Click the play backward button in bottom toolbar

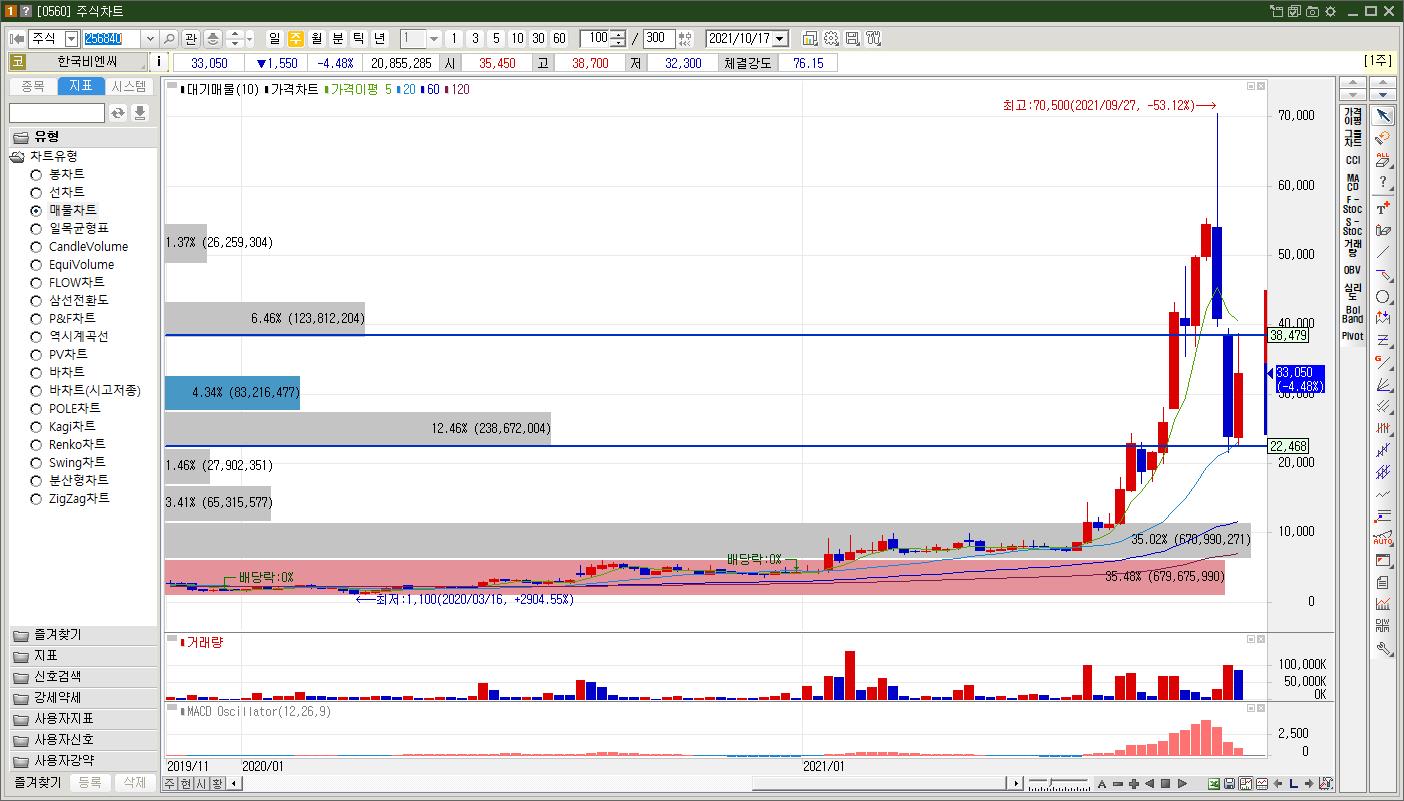pos(1150,783)
